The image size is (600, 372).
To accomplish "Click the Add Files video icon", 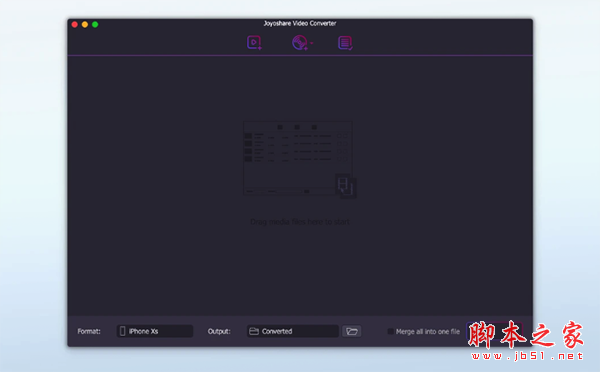I will pos(254,42).
